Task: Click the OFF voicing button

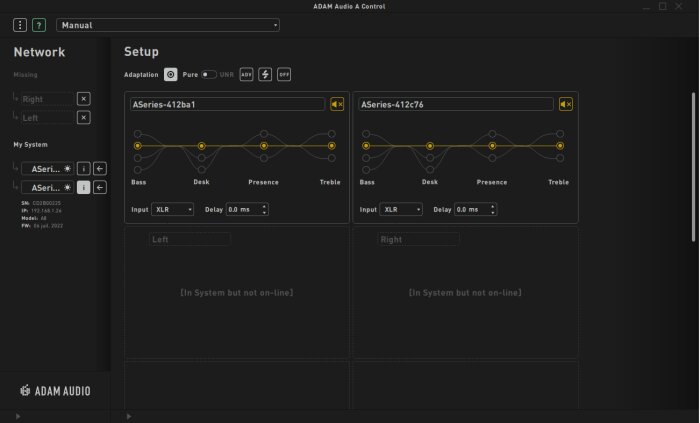Action: click(x=284, y=75)
